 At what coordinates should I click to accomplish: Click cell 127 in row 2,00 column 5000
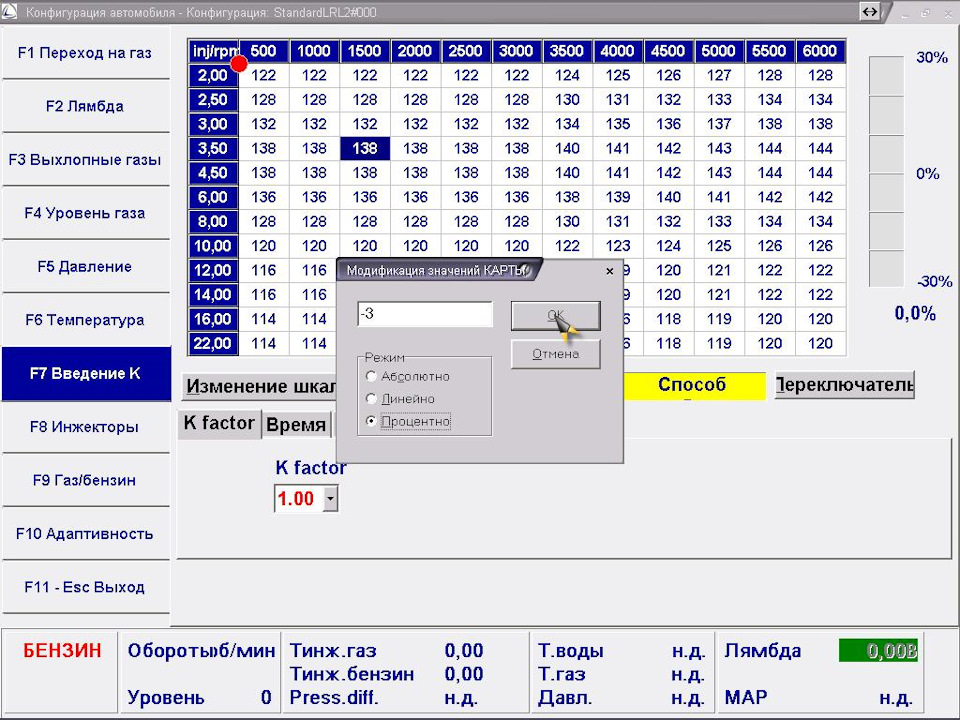tap(719, 75)
